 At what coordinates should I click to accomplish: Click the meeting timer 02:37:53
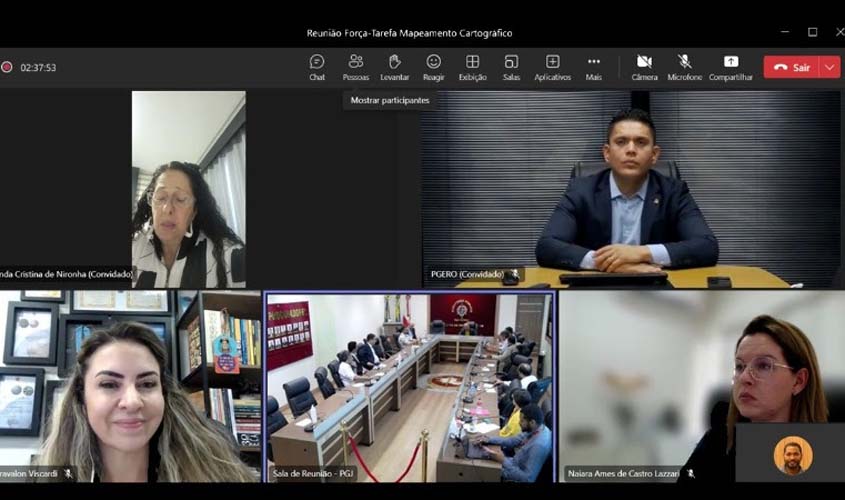[38, 68]
